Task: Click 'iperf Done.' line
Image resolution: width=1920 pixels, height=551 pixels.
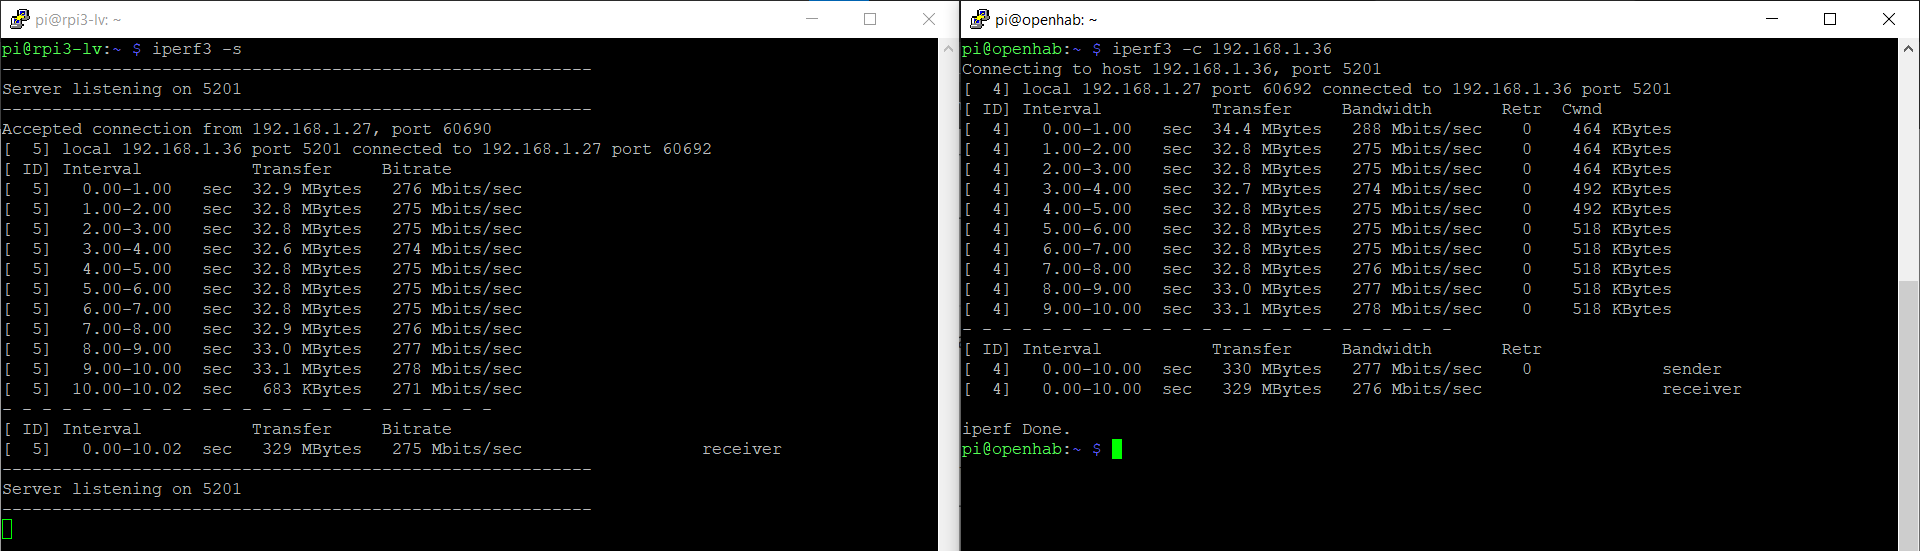Action: 1017,429
